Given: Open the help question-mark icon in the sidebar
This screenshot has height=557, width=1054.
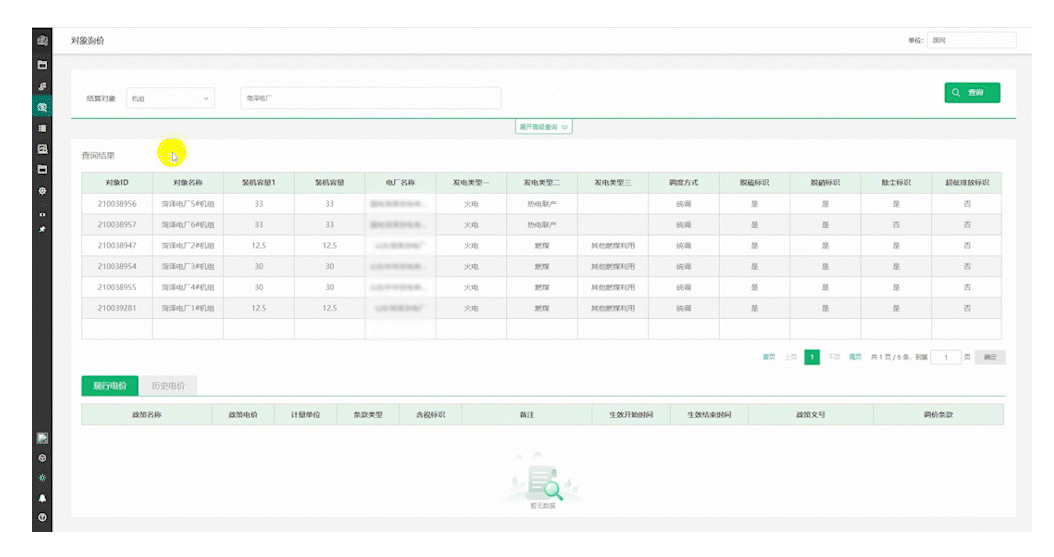Looking at the screenshot, I should point(42,517).
